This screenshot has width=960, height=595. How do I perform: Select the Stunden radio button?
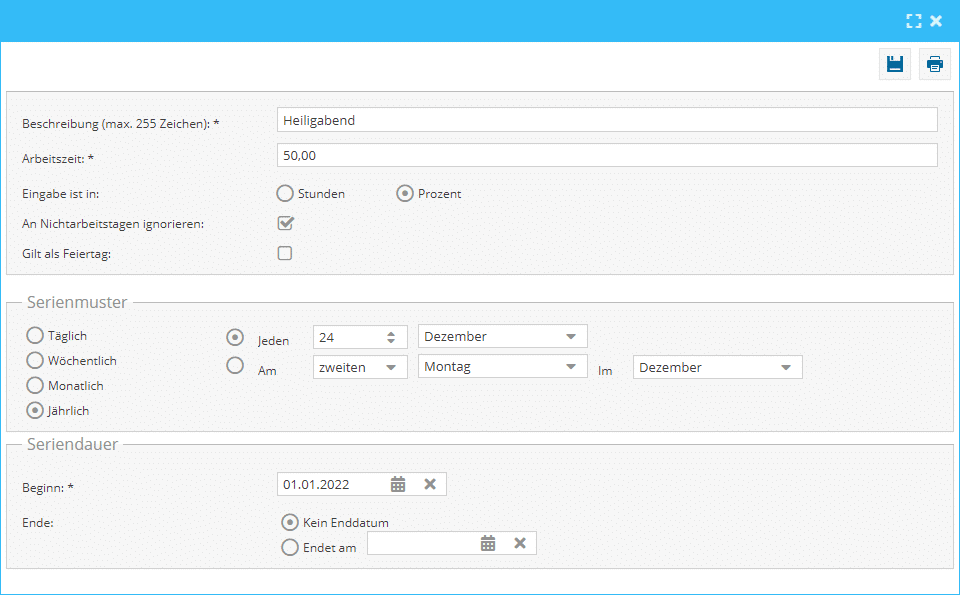(x=285, y=193)
